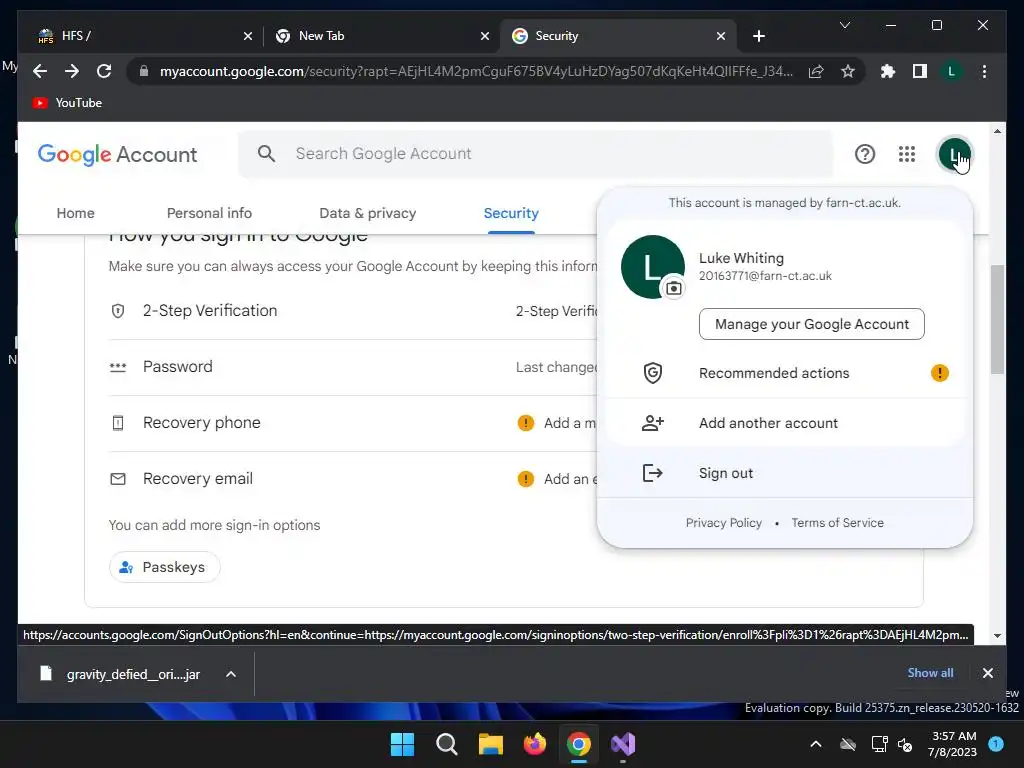The image size is (1024, 768).
Task: Open the Recovery phone row
Action: tap(353, 423)
